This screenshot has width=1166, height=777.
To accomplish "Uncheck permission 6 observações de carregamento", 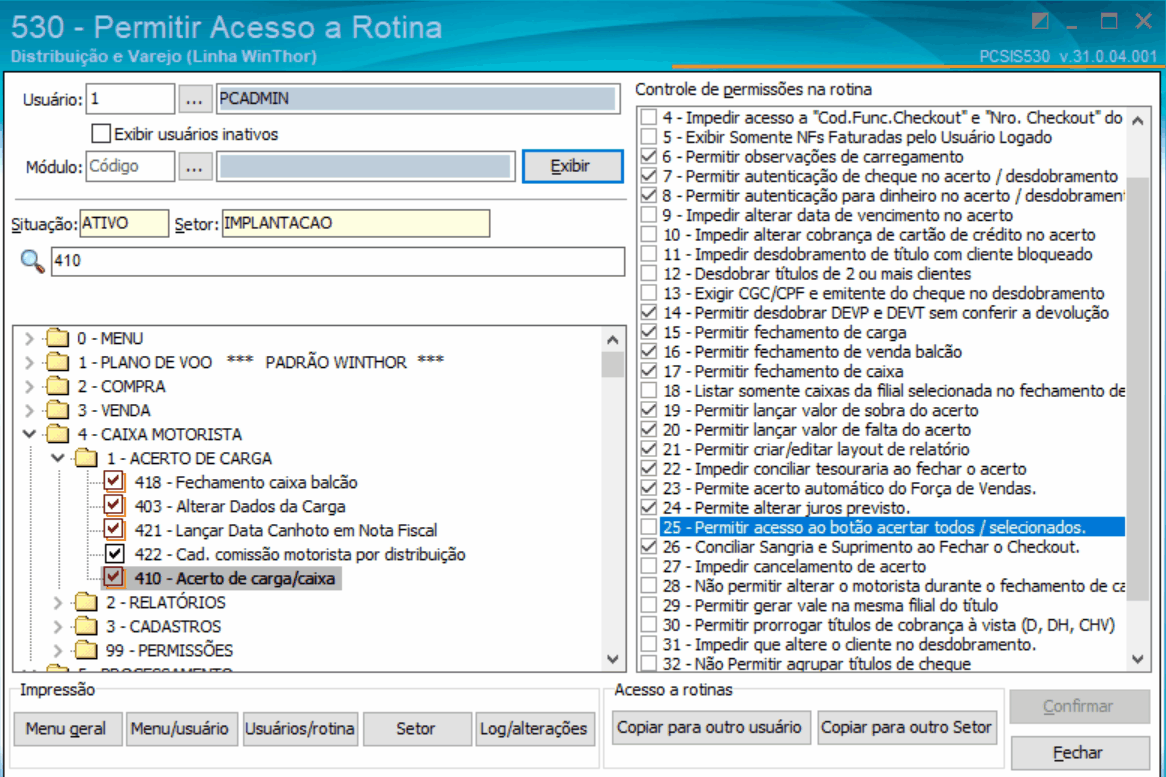I will tap(649, 157).
